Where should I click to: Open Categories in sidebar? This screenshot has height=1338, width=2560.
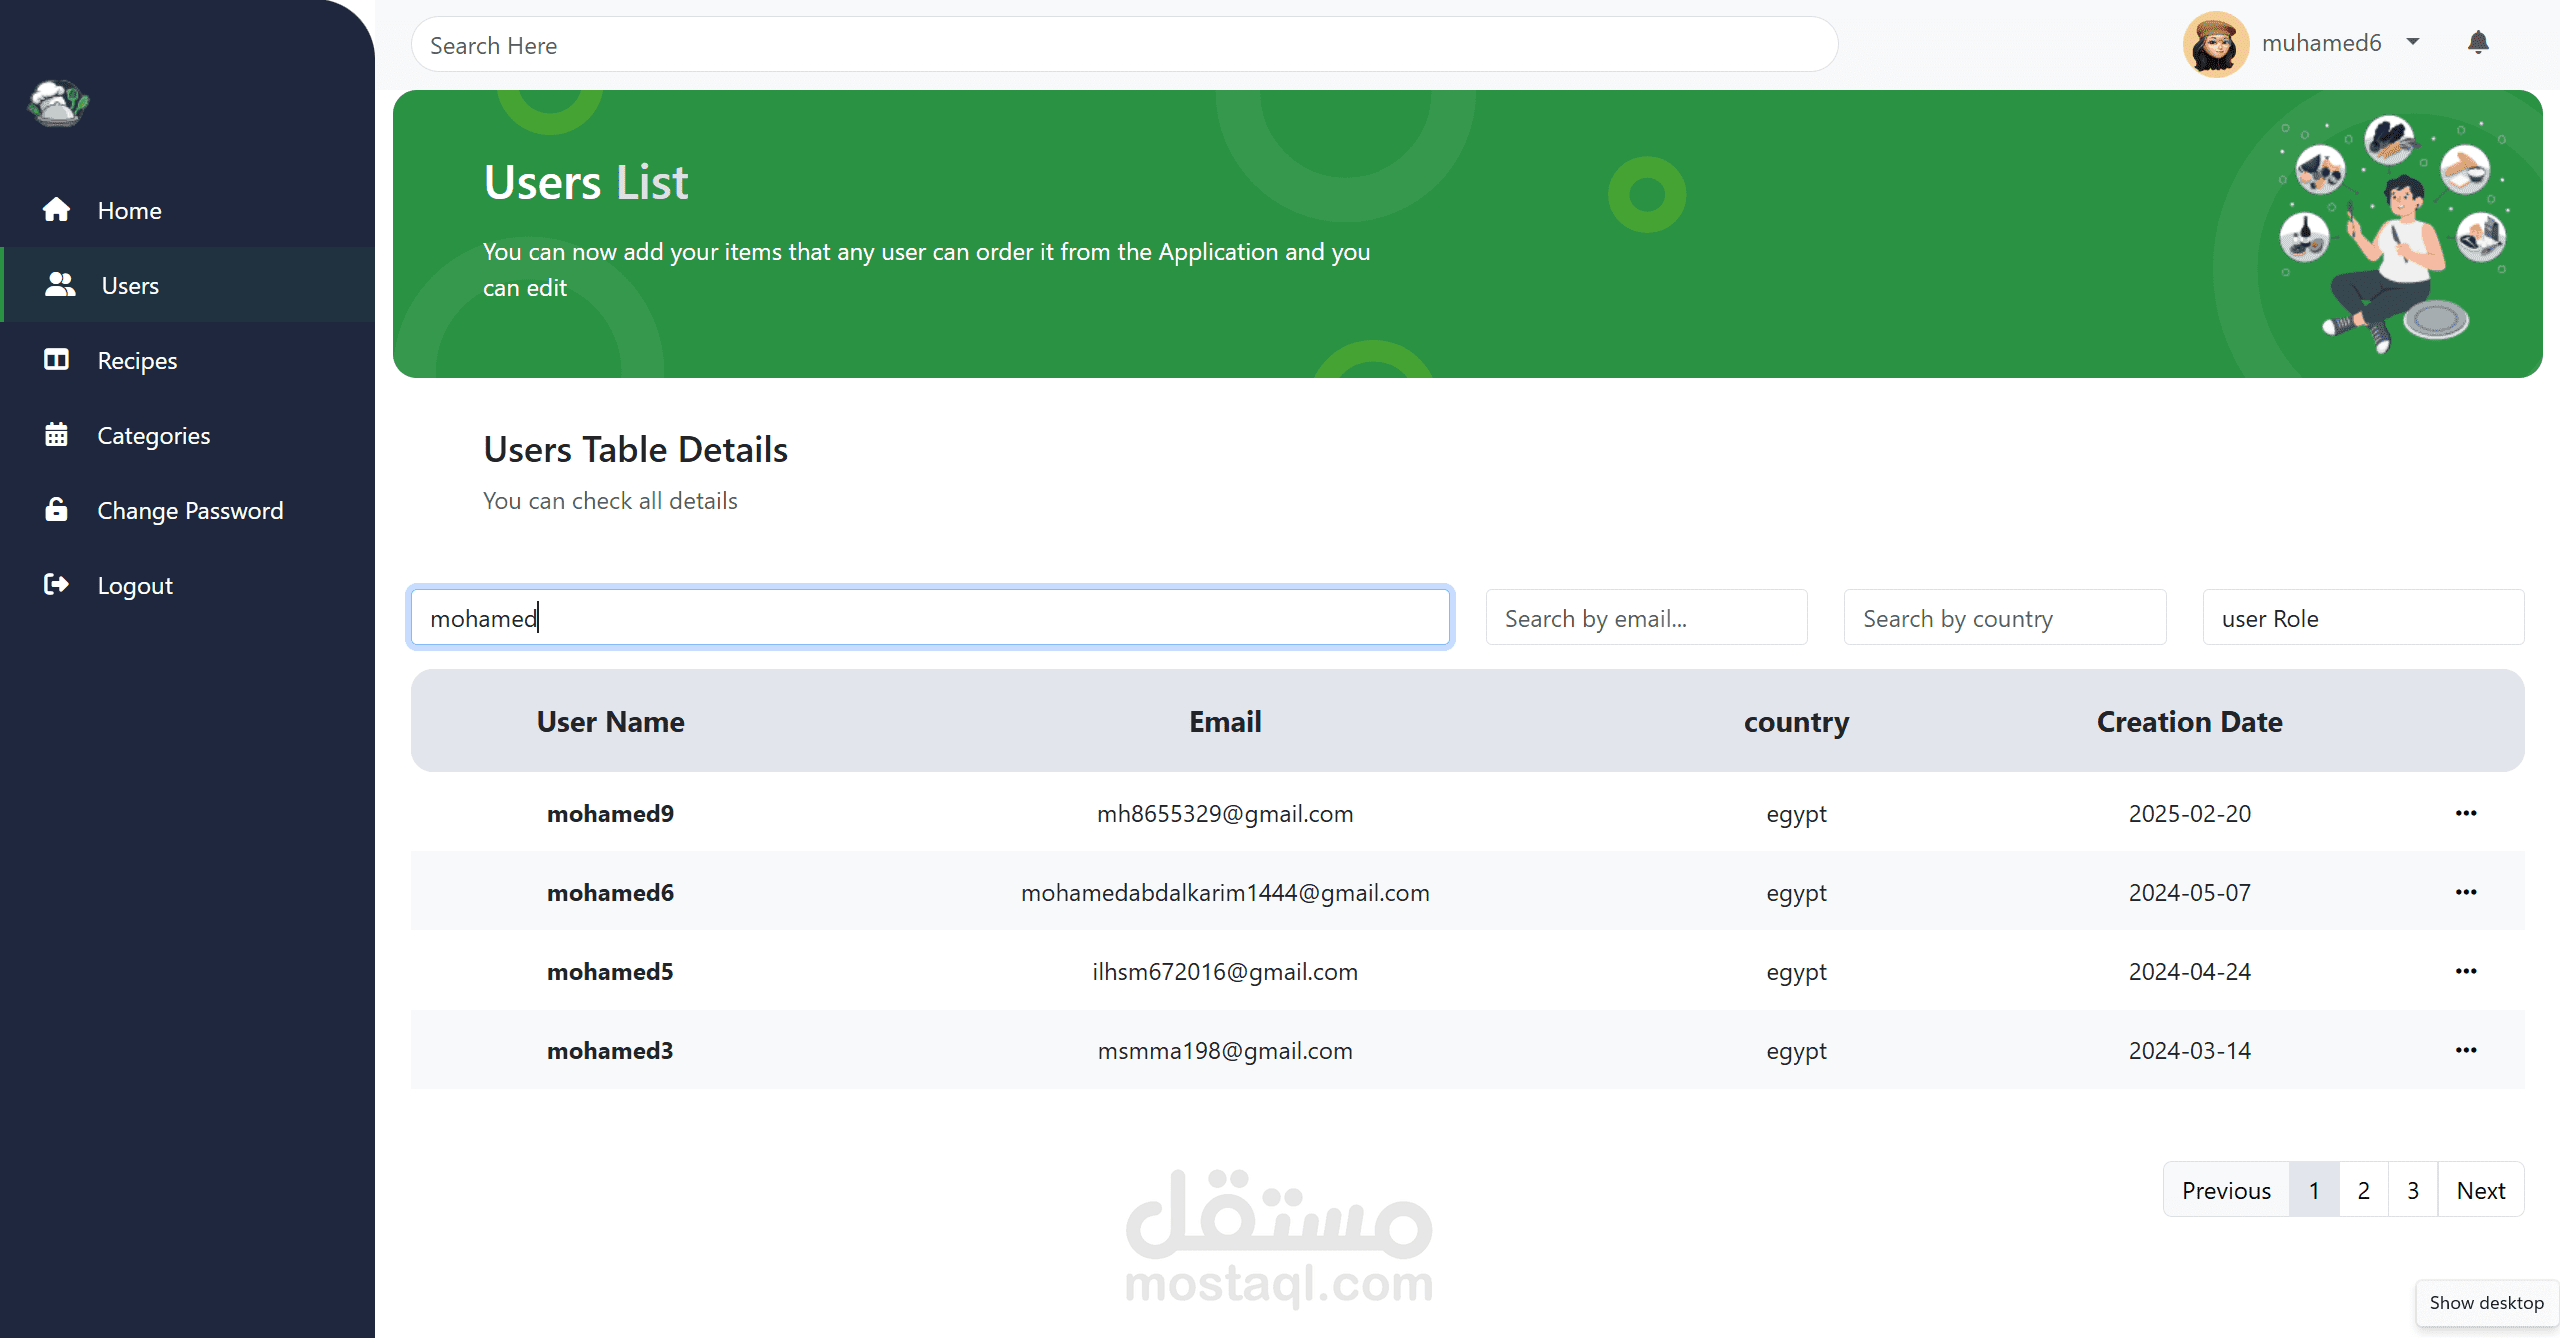click(188, 435)
